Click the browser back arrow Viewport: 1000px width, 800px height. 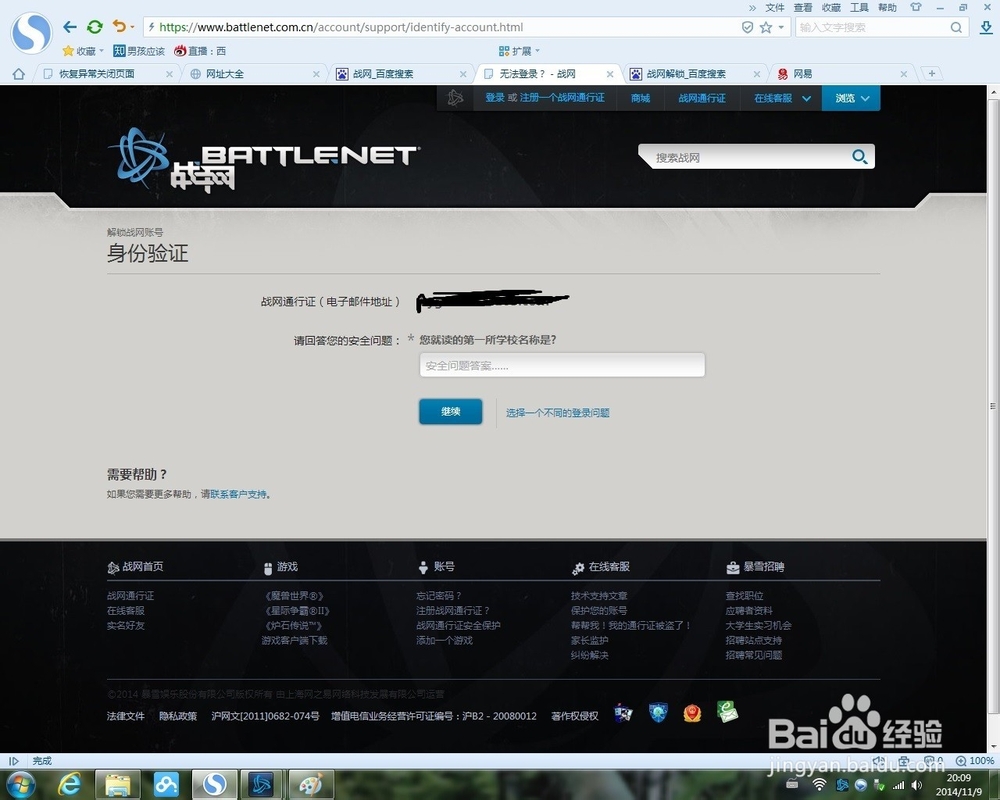pos(70,27)
